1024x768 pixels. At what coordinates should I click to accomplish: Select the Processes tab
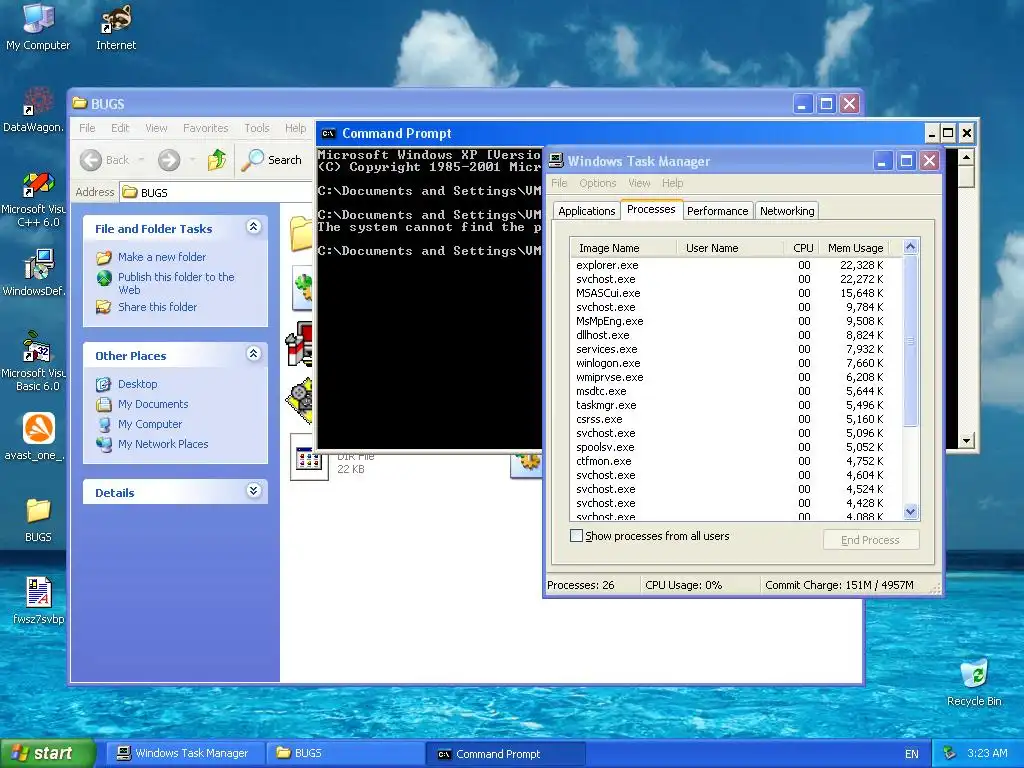point(651,209)
